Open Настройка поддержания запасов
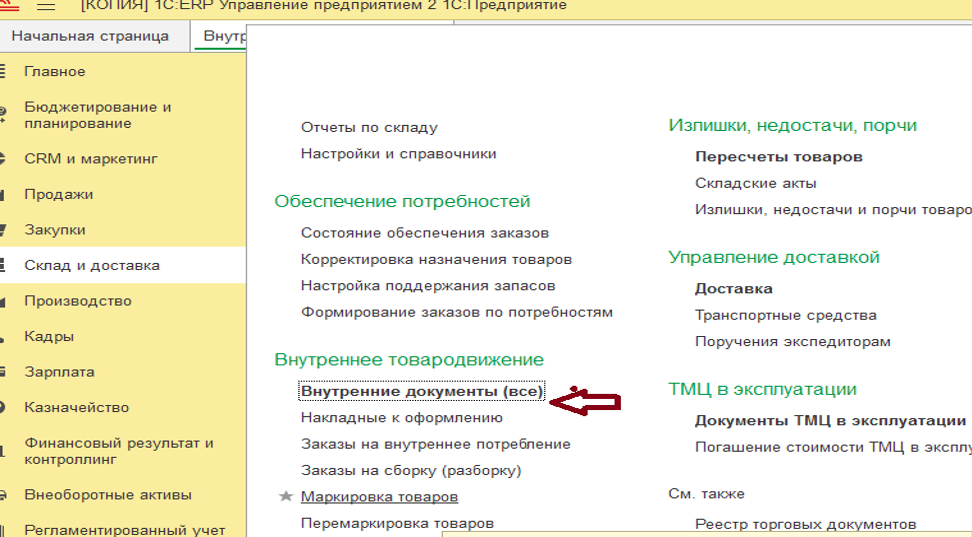The image size is (972, 537). (x=428, y=286)
